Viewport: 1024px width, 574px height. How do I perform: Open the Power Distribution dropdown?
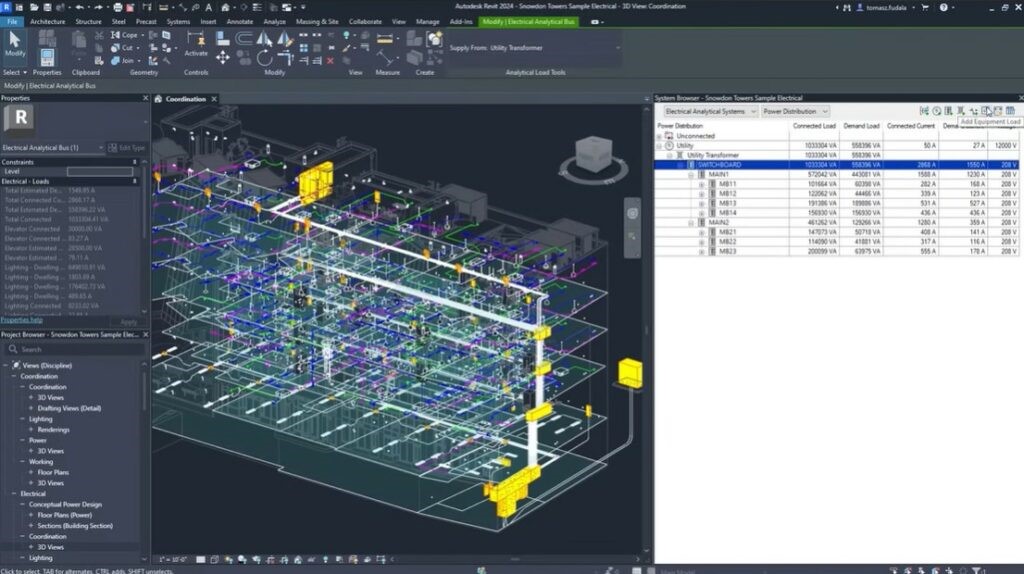795,112
